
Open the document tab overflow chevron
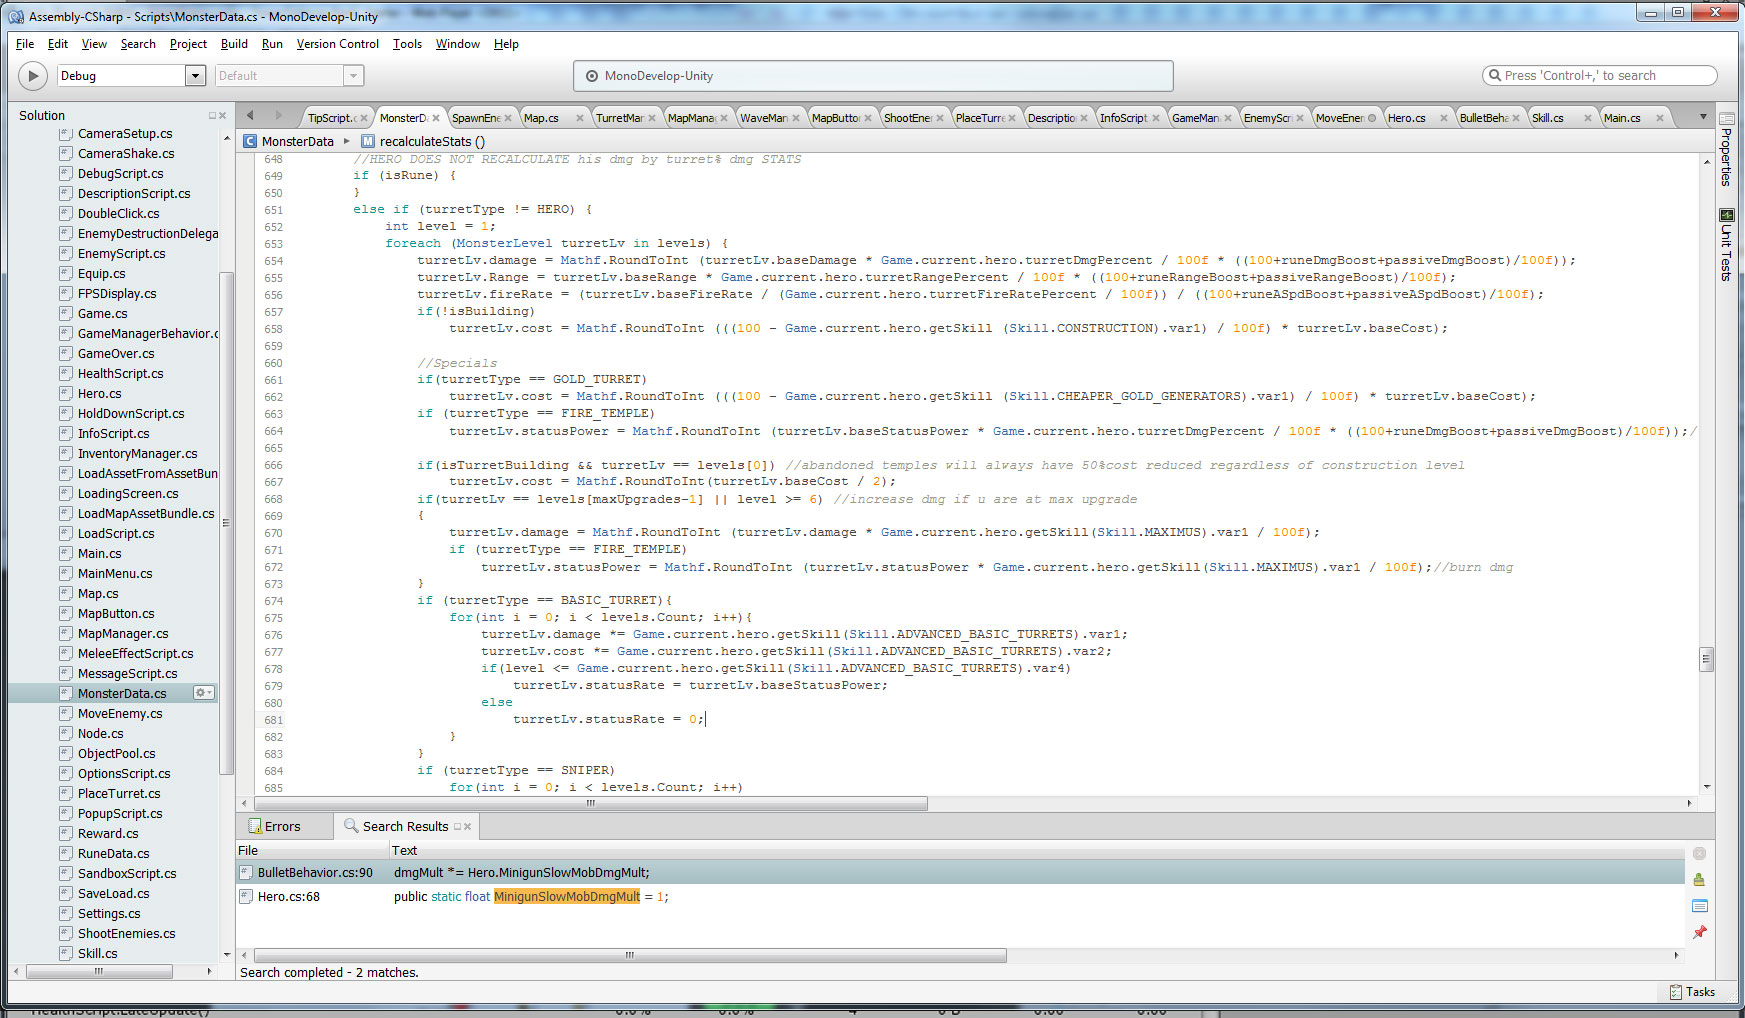pyautogui.click(x=1703, y=117)
